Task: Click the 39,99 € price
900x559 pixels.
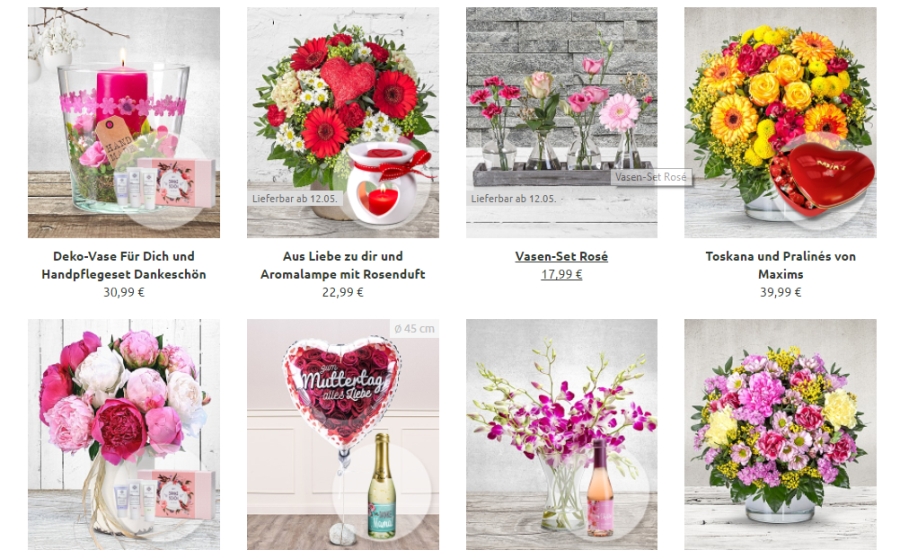Action: pos(780,292)
